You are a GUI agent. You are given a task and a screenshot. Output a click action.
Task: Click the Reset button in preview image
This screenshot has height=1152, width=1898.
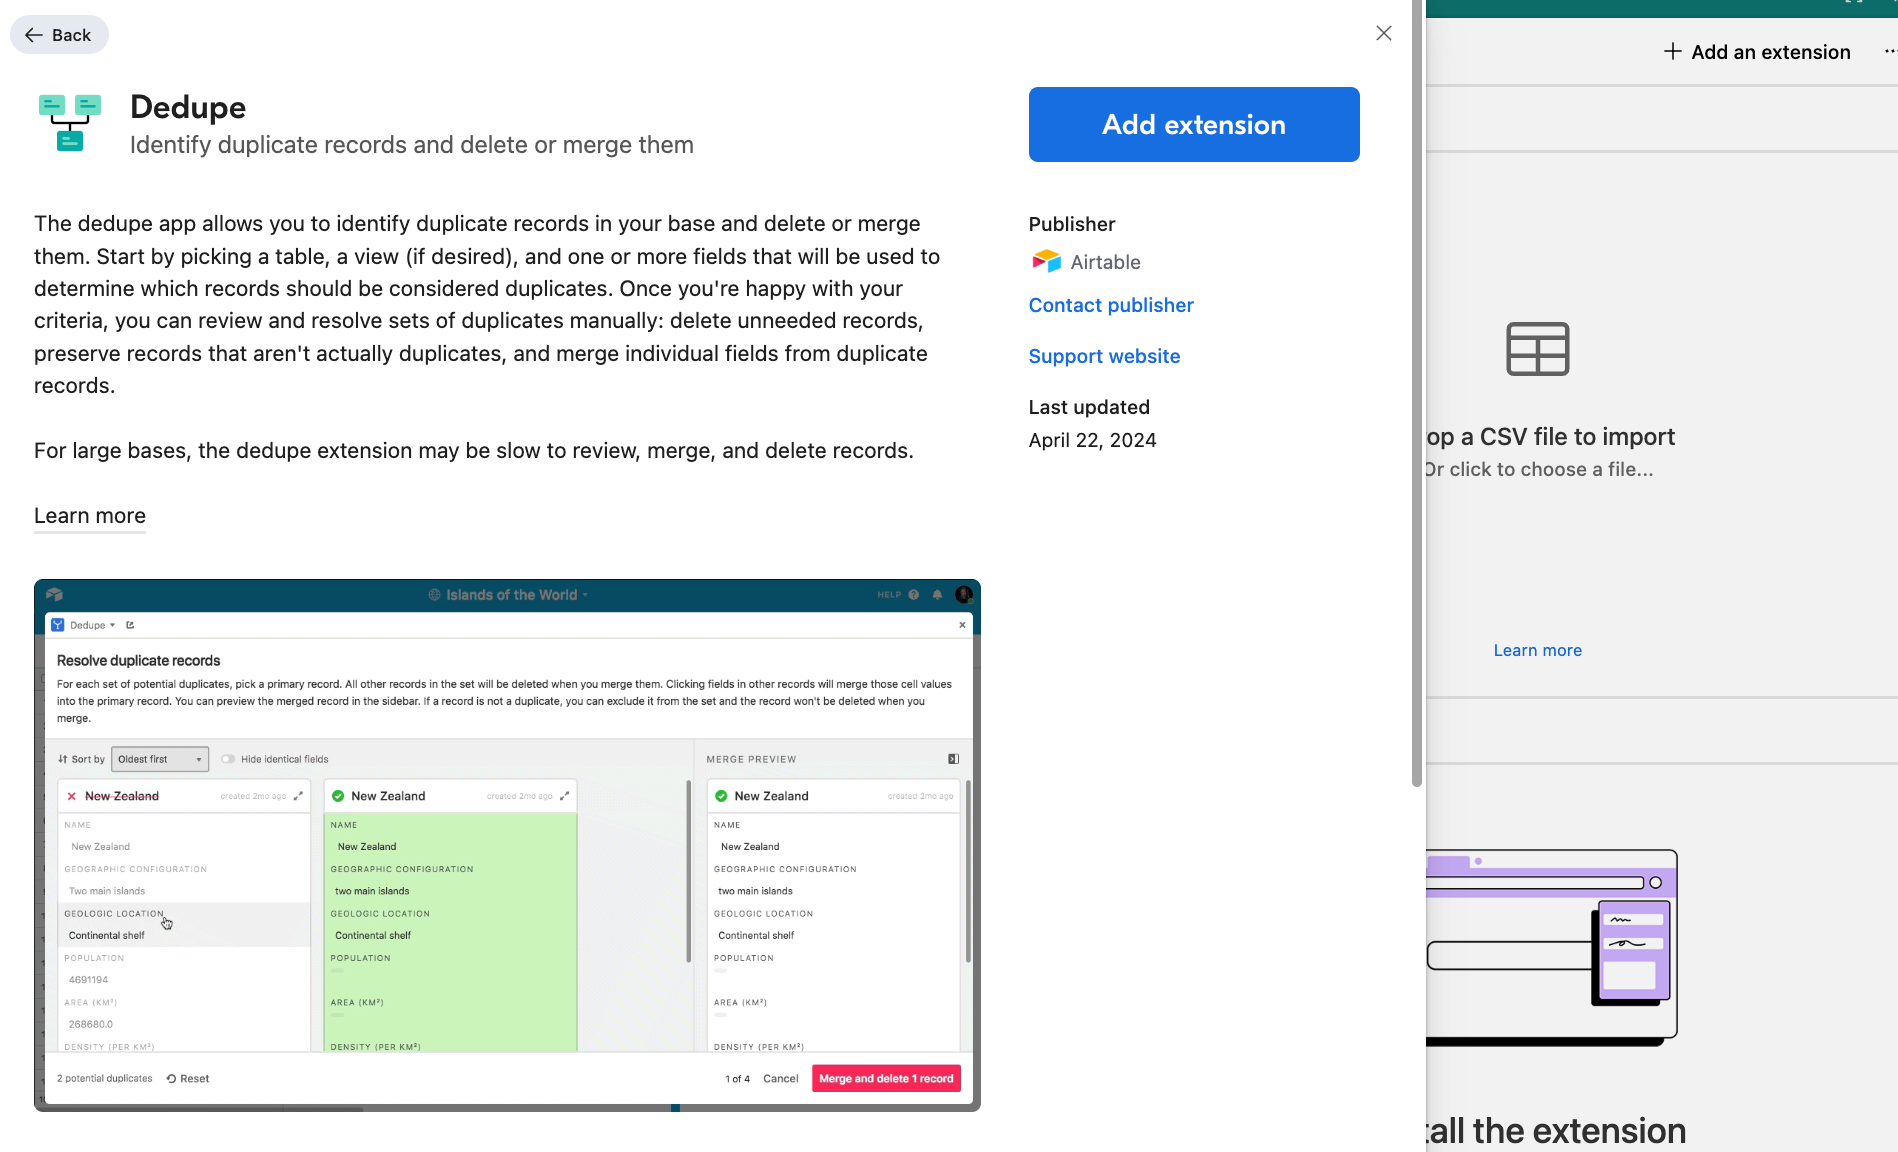tap(188, 1078)
